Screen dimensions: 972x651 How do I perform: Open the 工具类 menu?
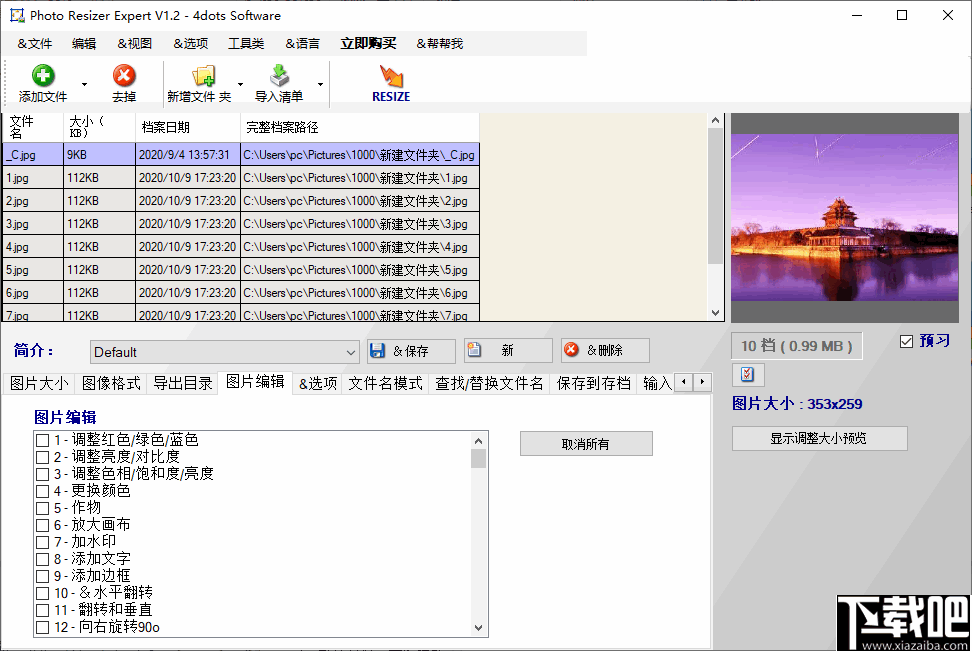point(244,43)
